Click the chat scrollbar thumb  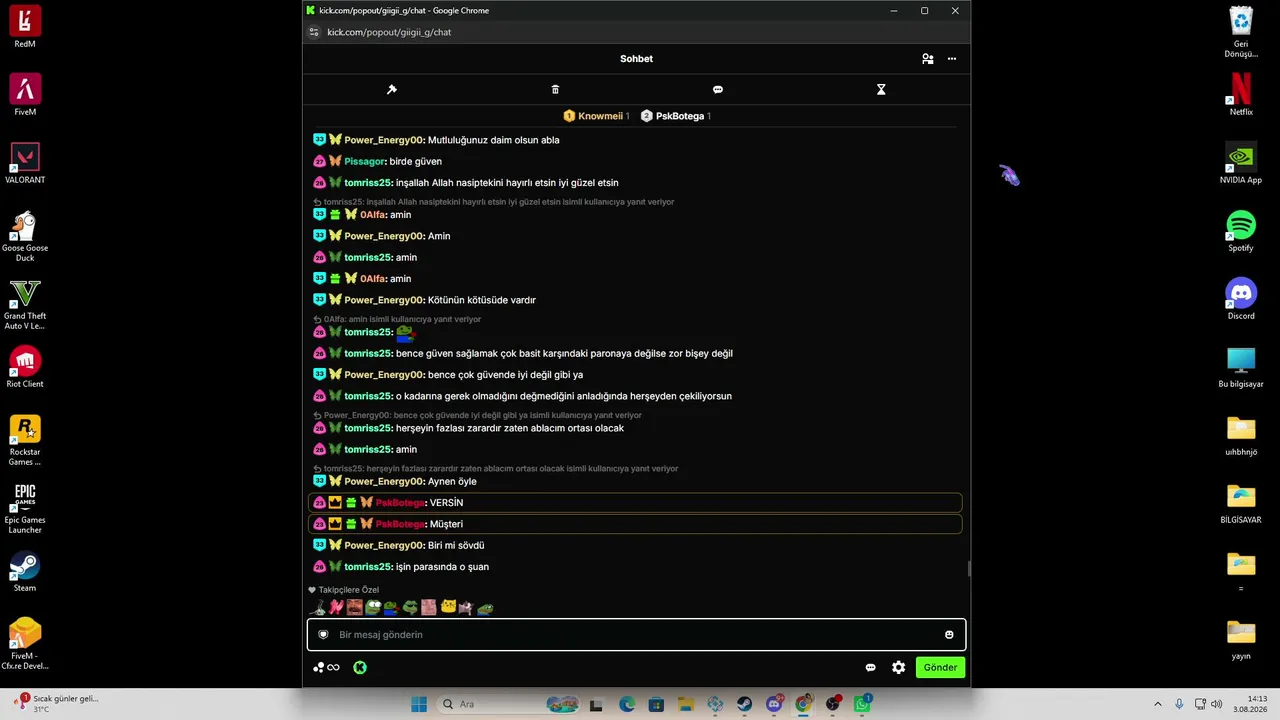968,569
